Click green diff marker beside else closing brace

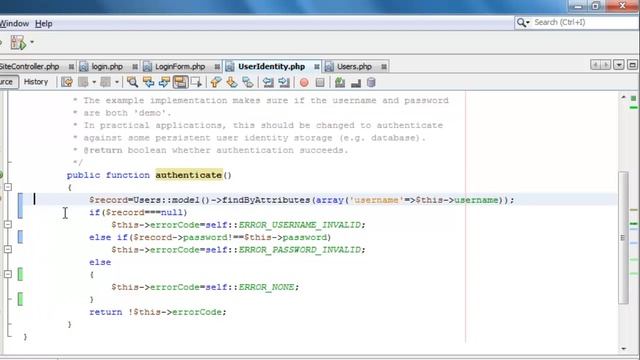20,299
